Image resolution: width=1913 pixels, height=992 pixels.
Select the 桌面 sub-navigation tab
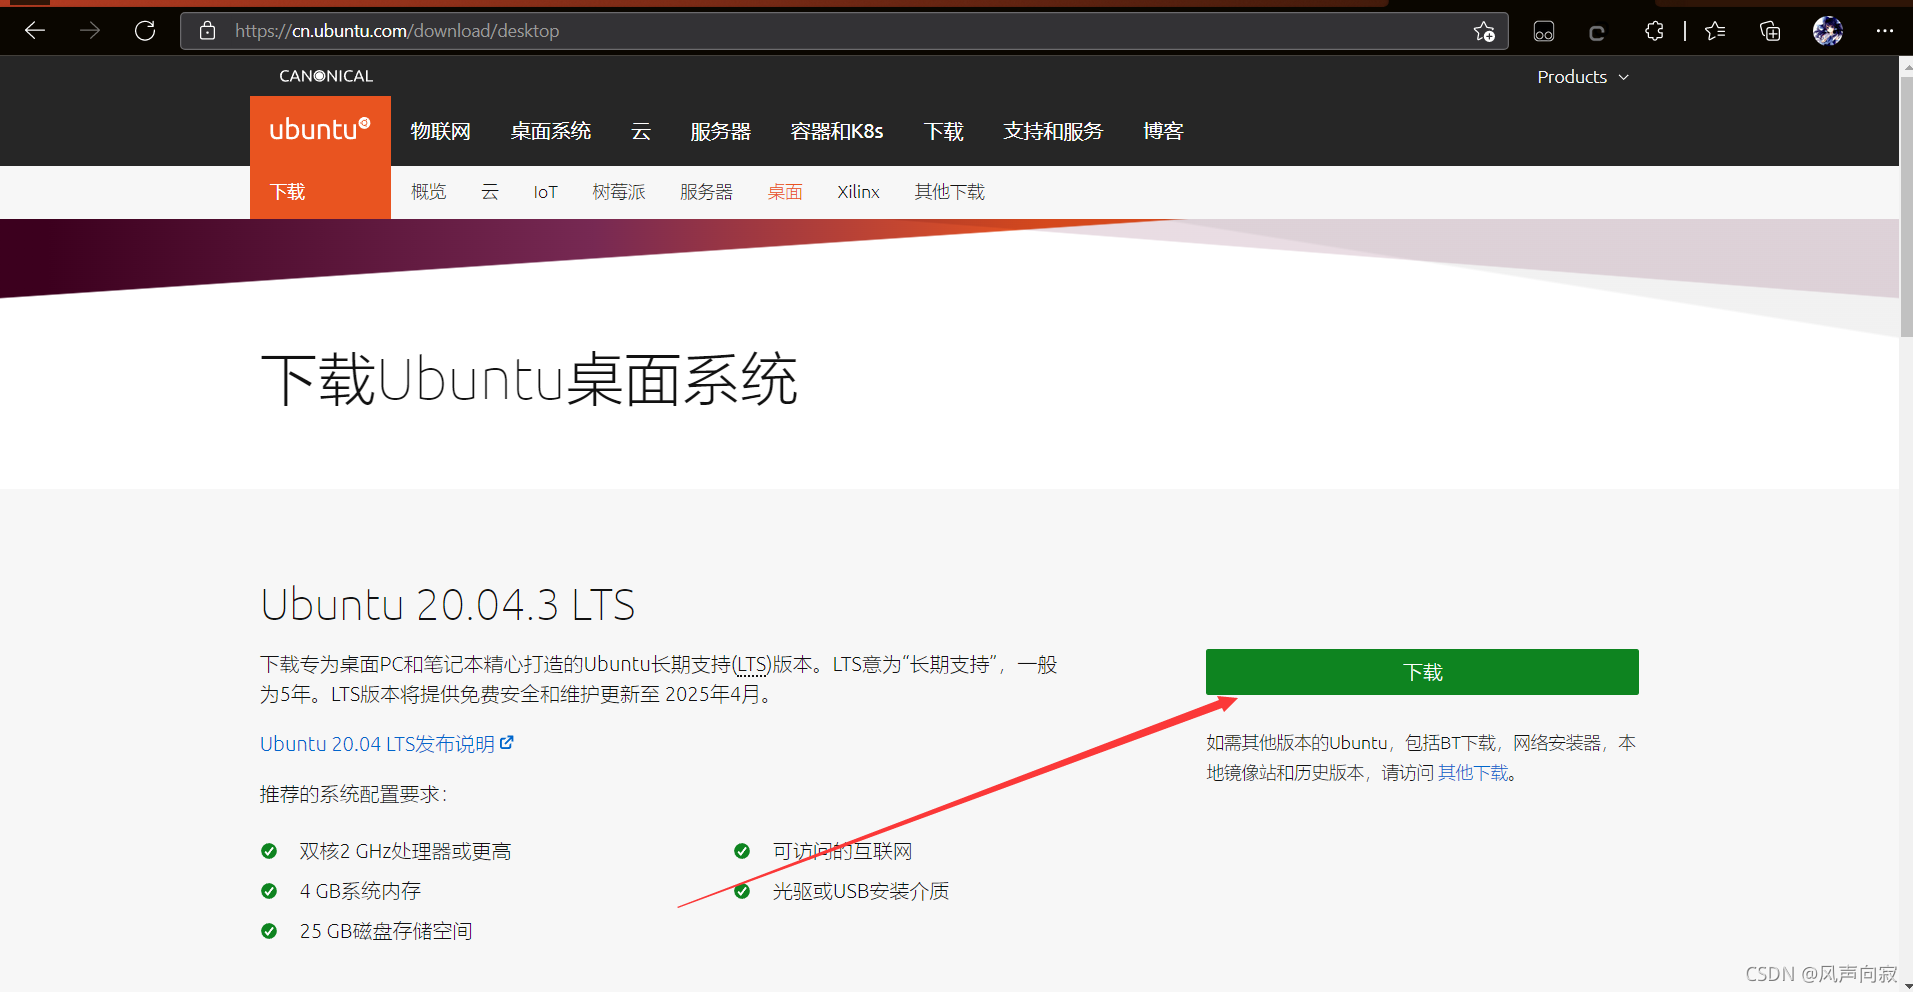click(x=785, y=192)
